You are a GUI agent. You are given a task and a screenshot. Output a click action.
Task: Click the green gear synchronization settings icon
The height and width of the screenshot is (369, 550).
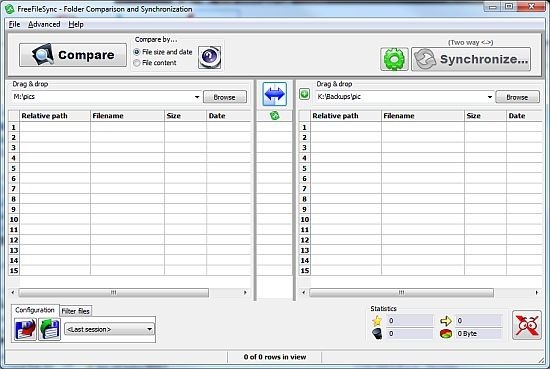click(x=394, y=59)
